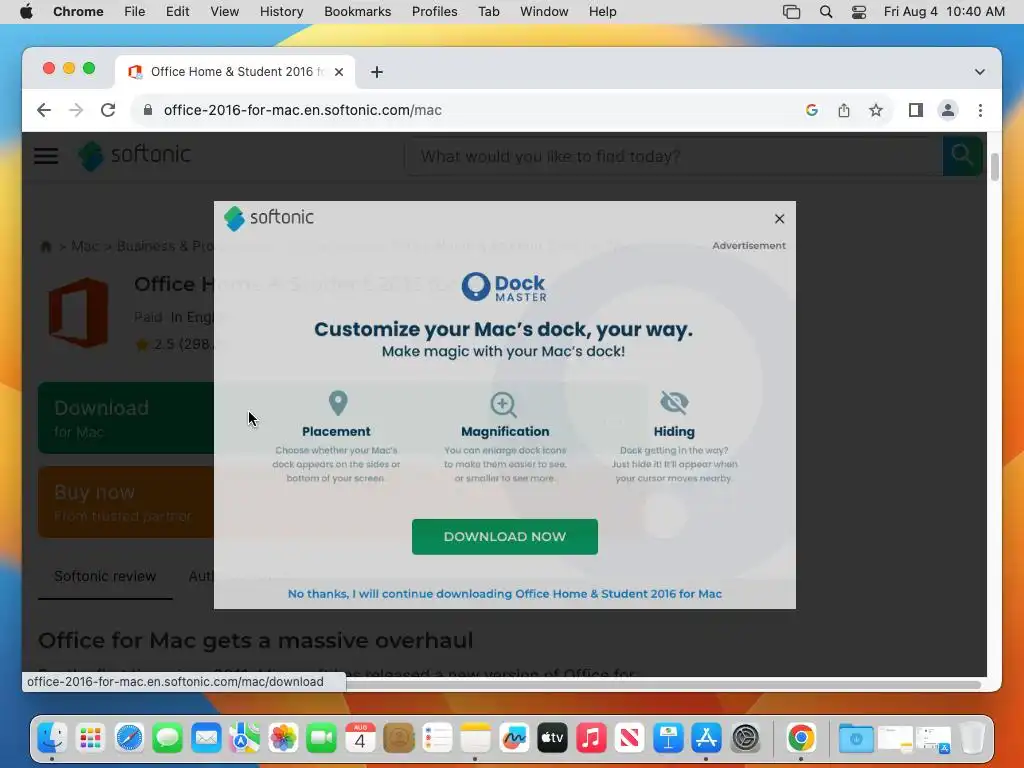Bookmark this tab with star icon
Viewport: 1024px width, 768px height.
point(876,110)
